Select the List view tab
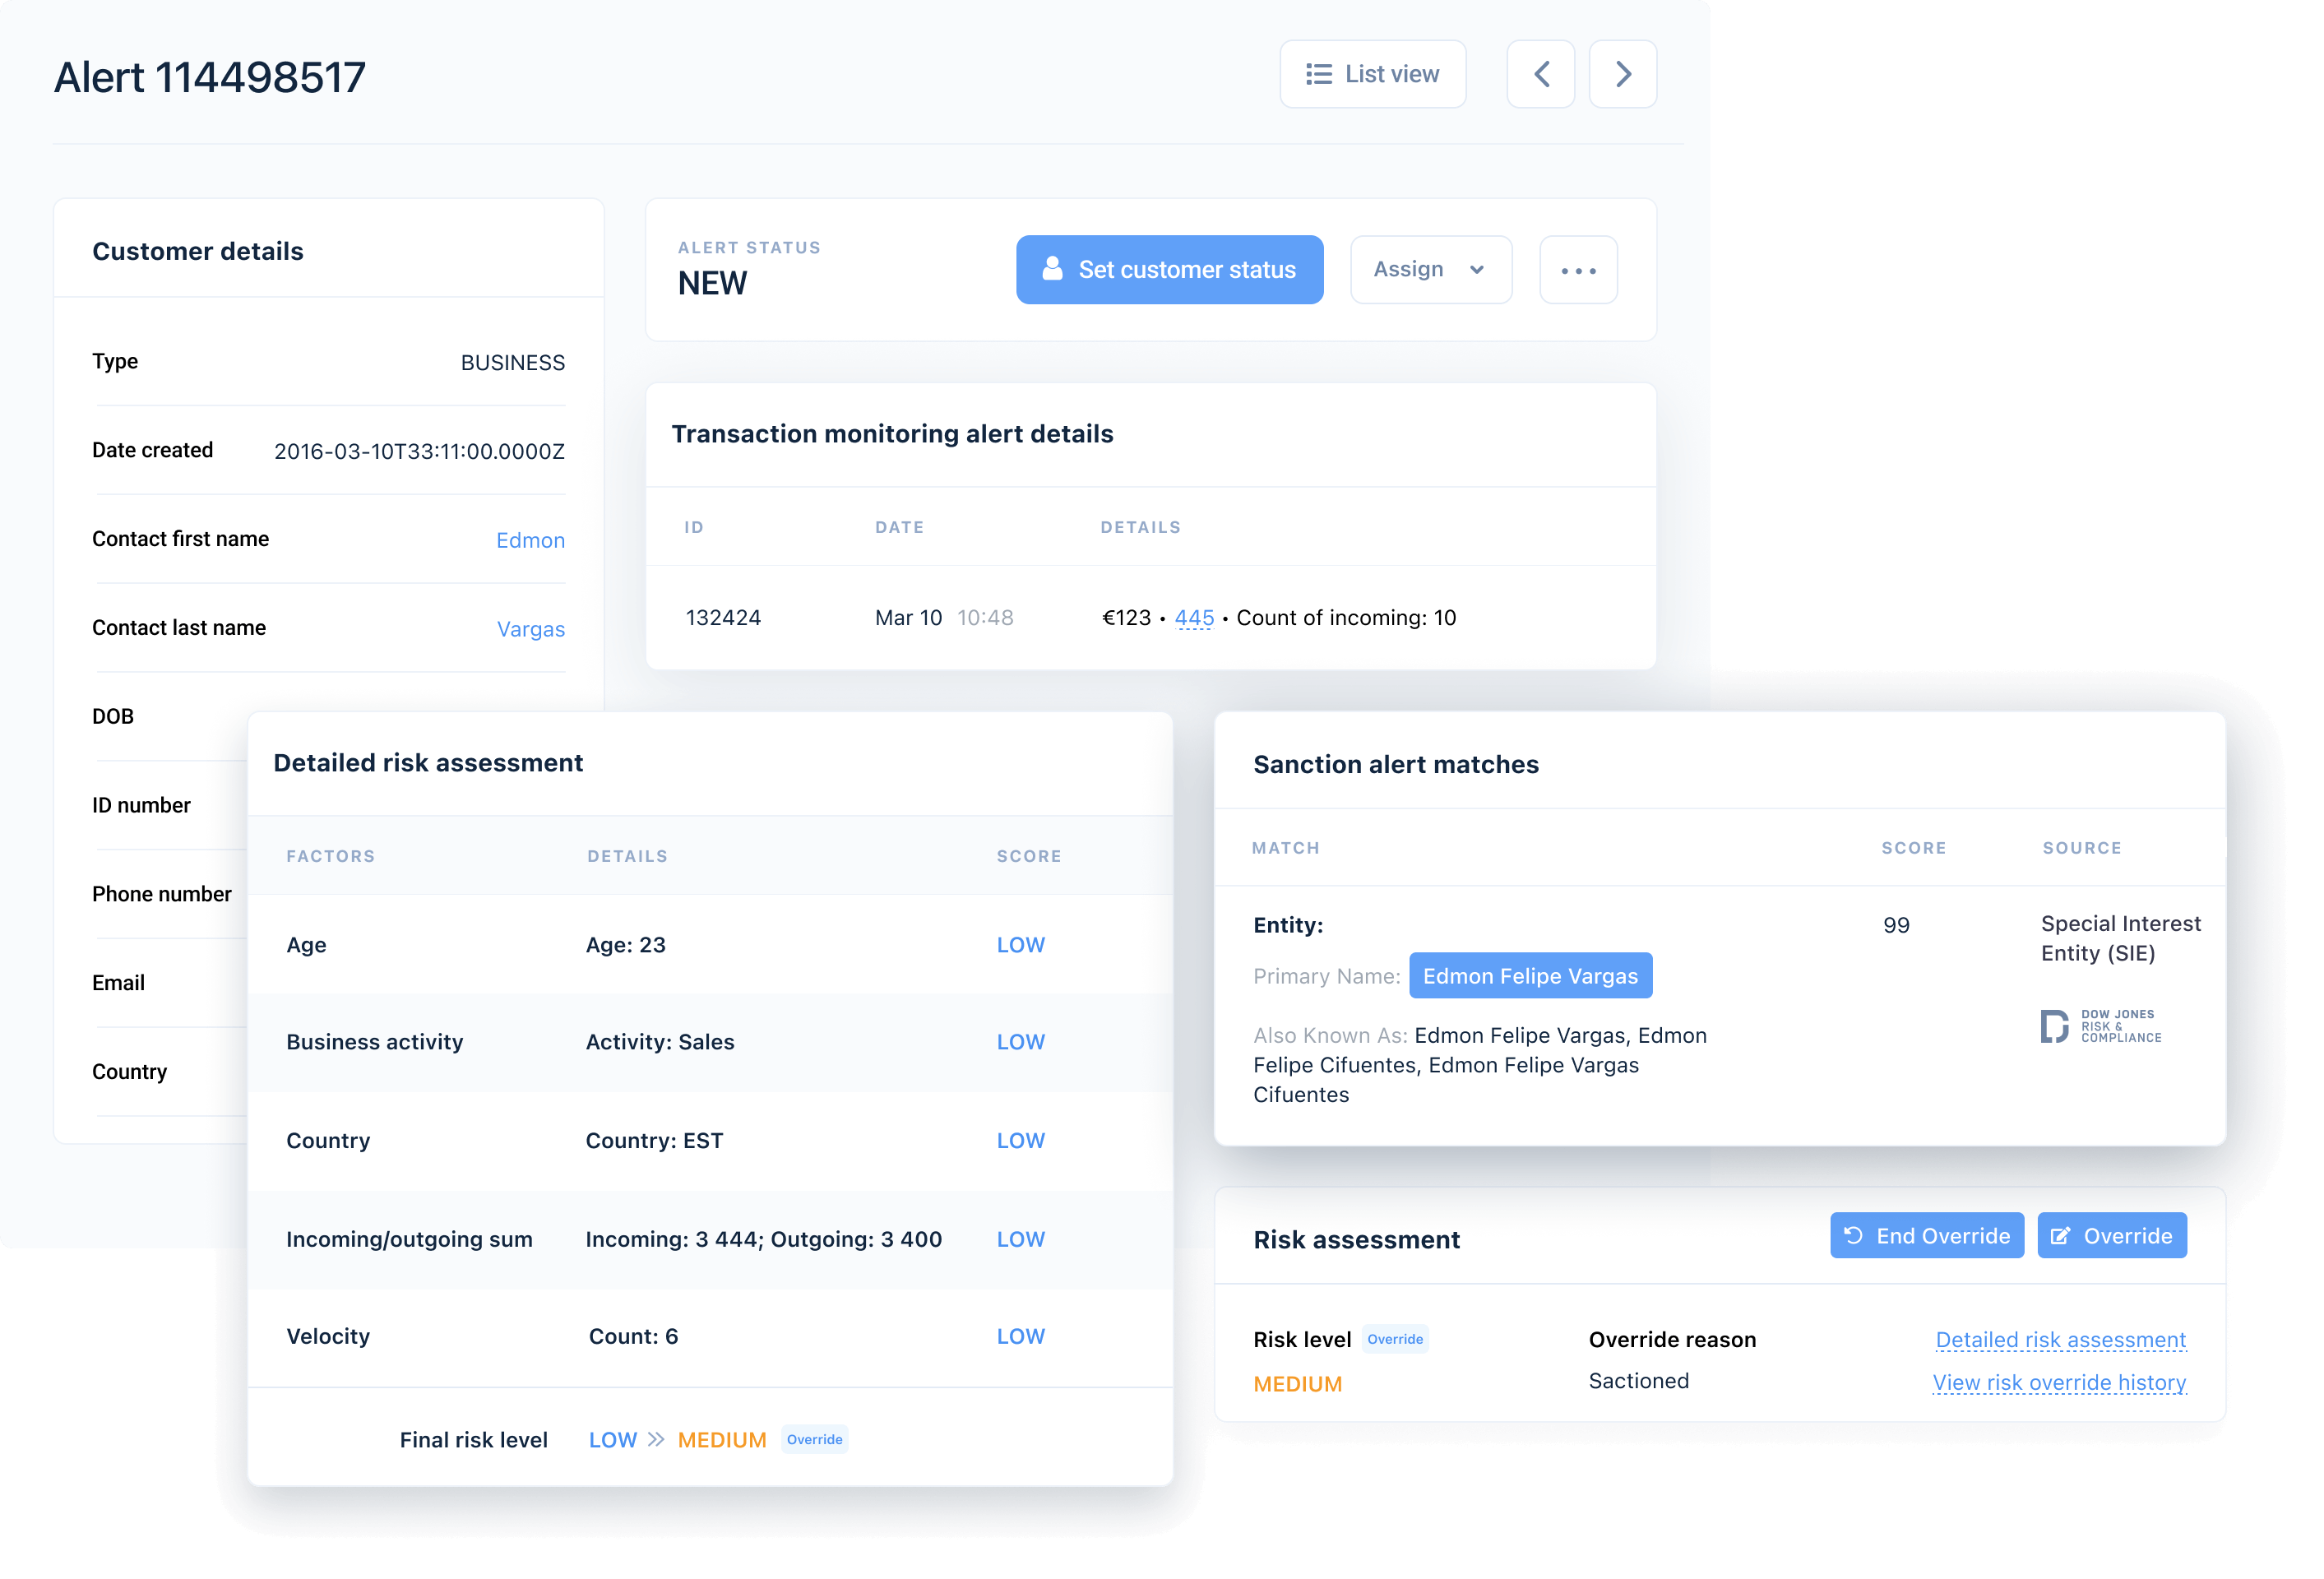 1373,72
